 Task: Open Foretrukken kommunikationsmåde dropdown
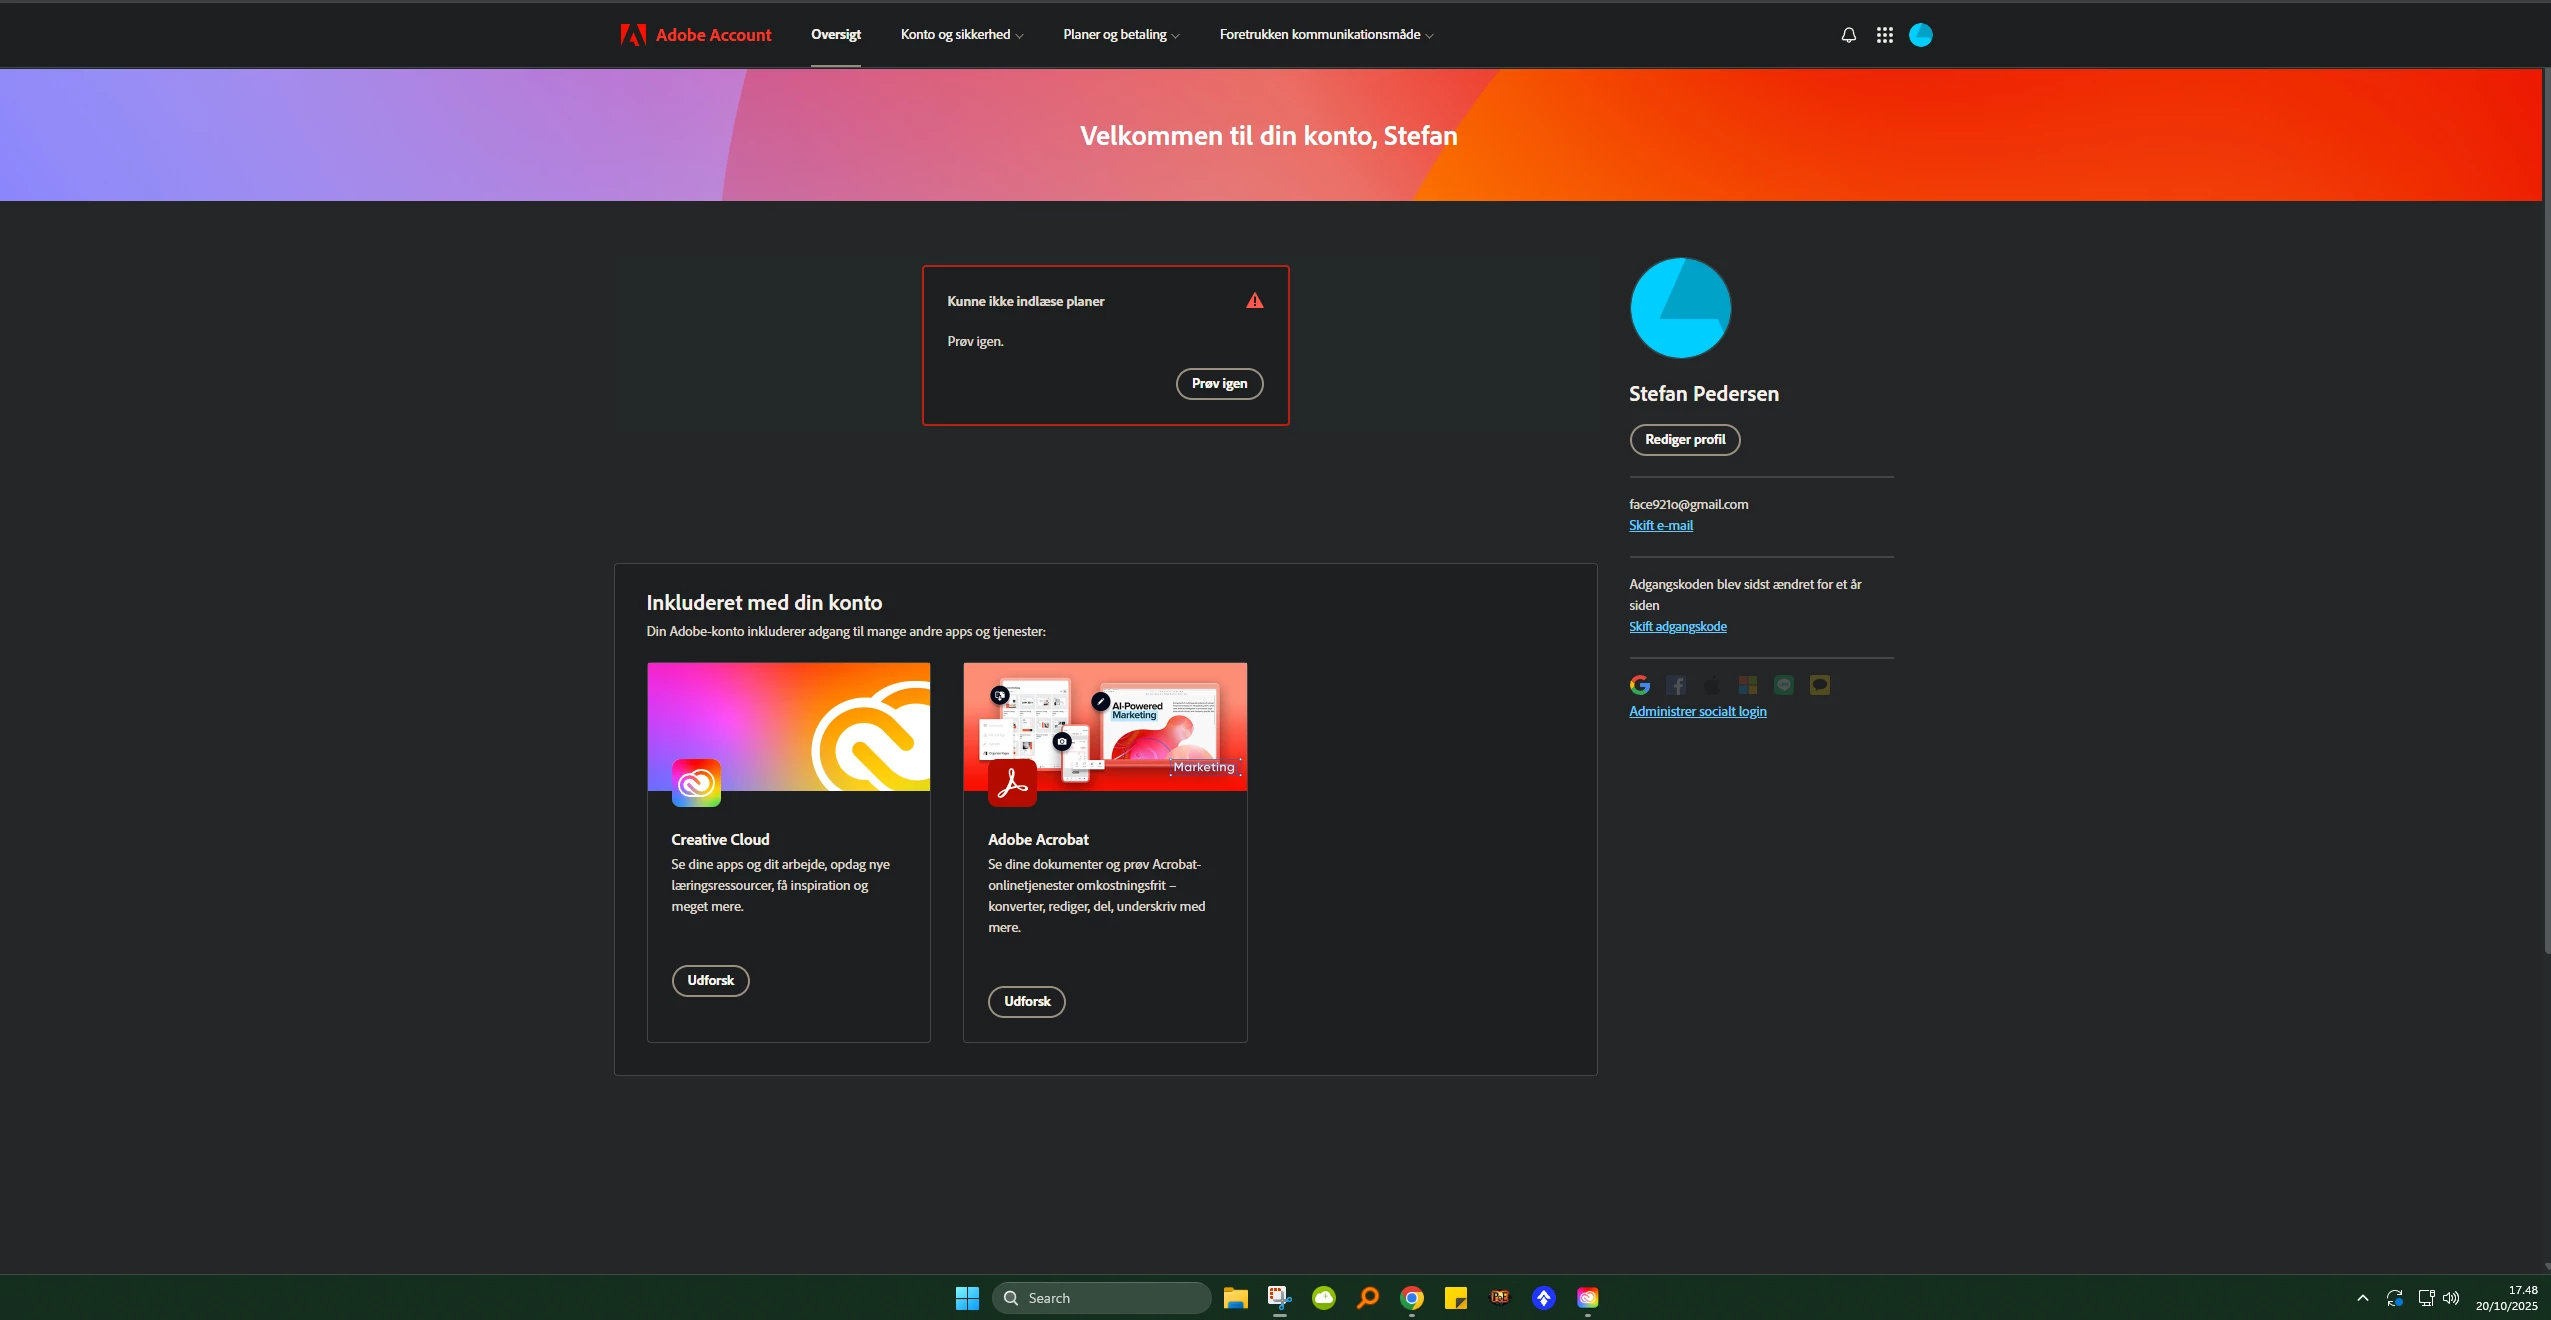pyautogui.click(x=1326, y=35)
